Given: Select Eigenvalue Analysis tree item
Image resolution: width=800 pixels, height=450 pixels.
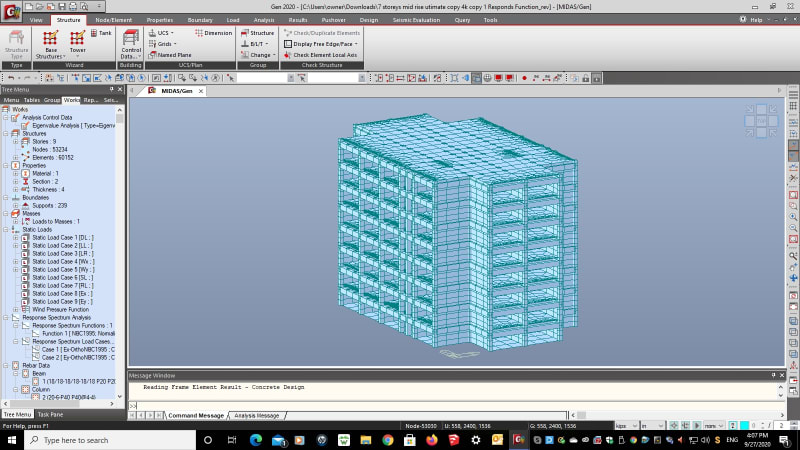Looking at the screenshot, I should 73,126.
